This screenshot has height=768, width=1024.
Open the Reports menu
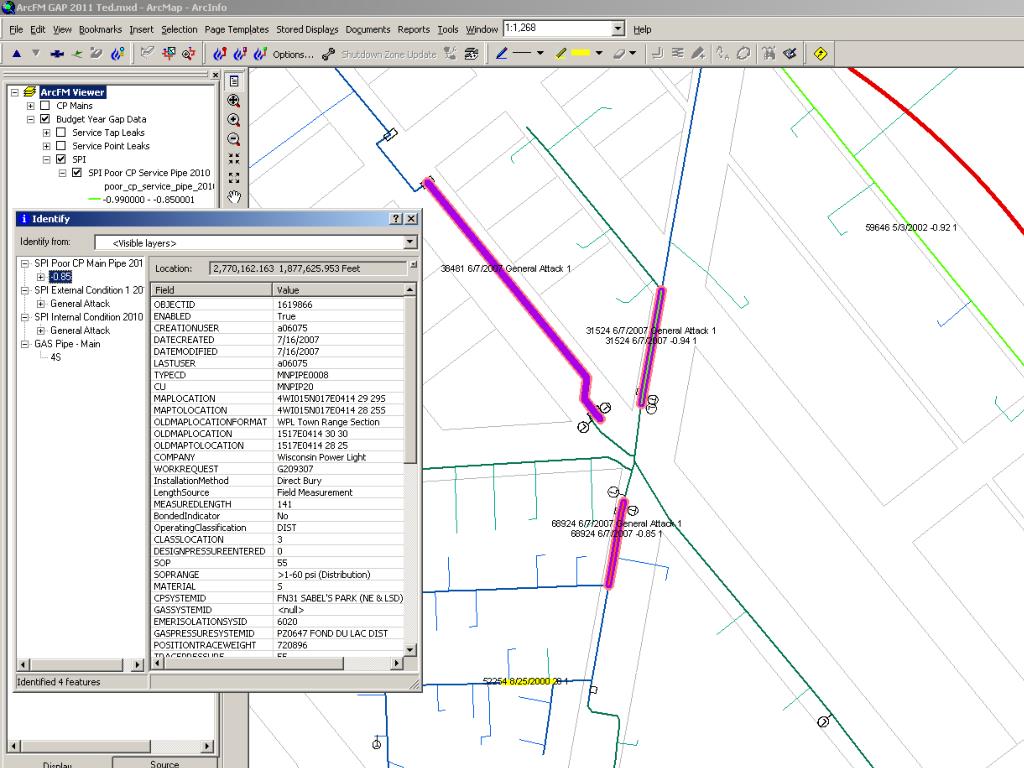point(414,29)
